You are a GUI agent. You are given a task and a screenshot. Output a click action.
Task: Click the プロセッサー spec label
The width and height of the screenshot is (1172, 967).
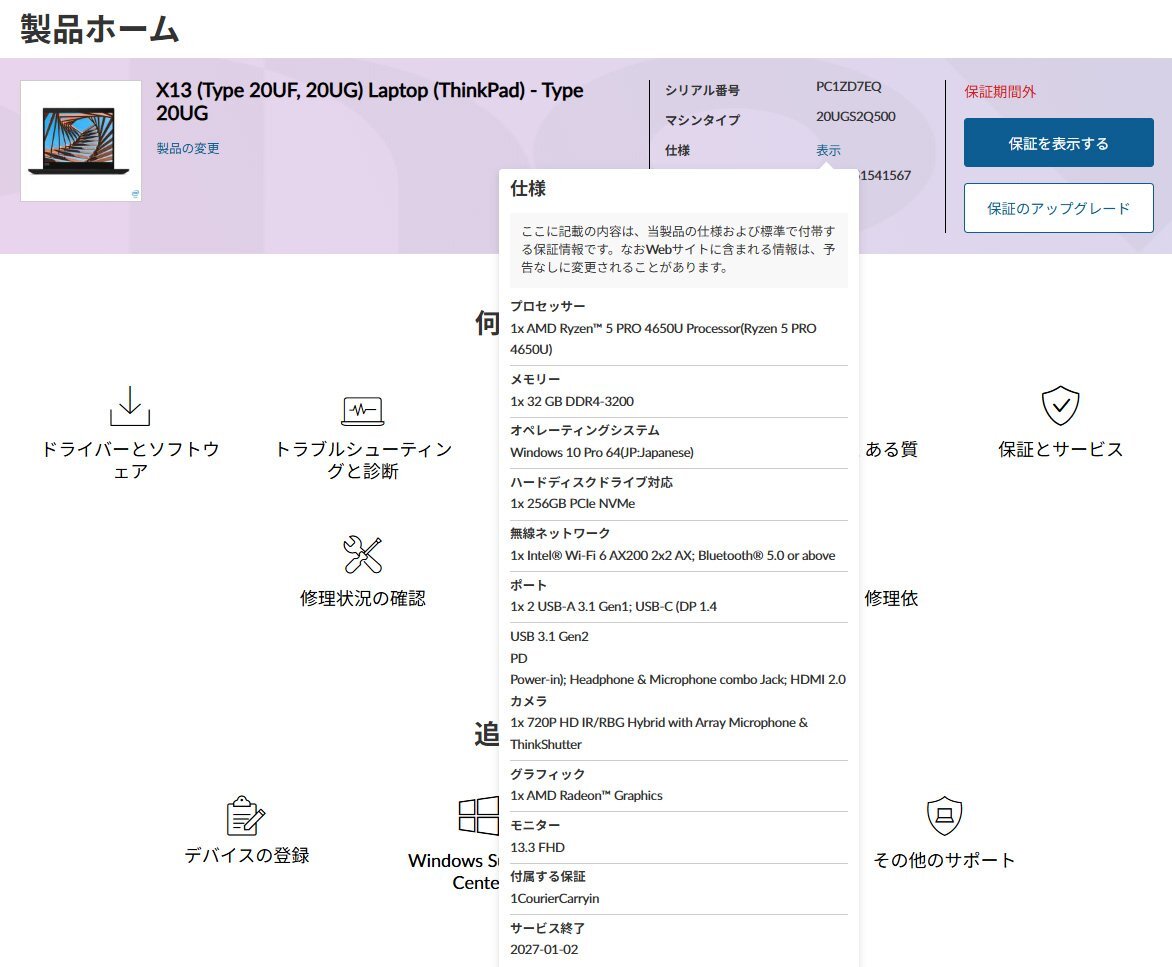[x=548, y=306]
